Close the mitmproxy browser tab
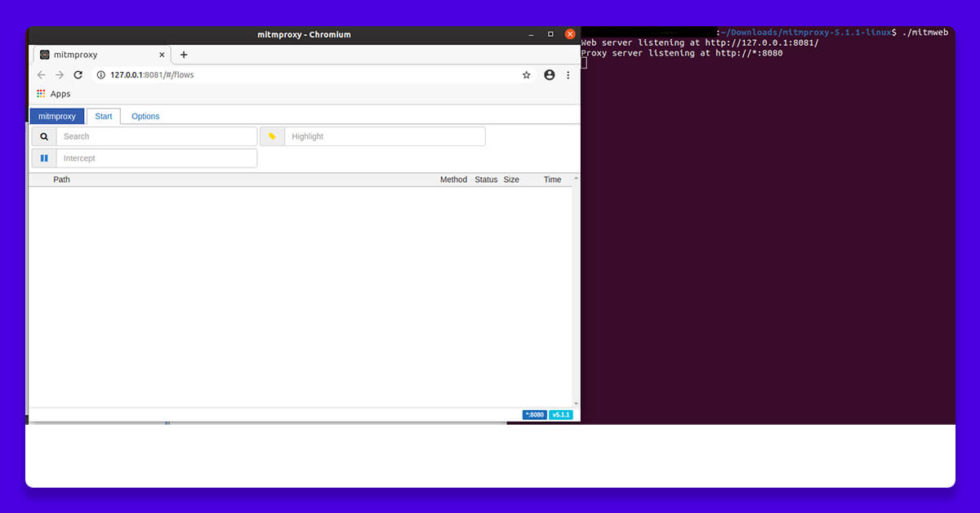 (x=162, y=55)
